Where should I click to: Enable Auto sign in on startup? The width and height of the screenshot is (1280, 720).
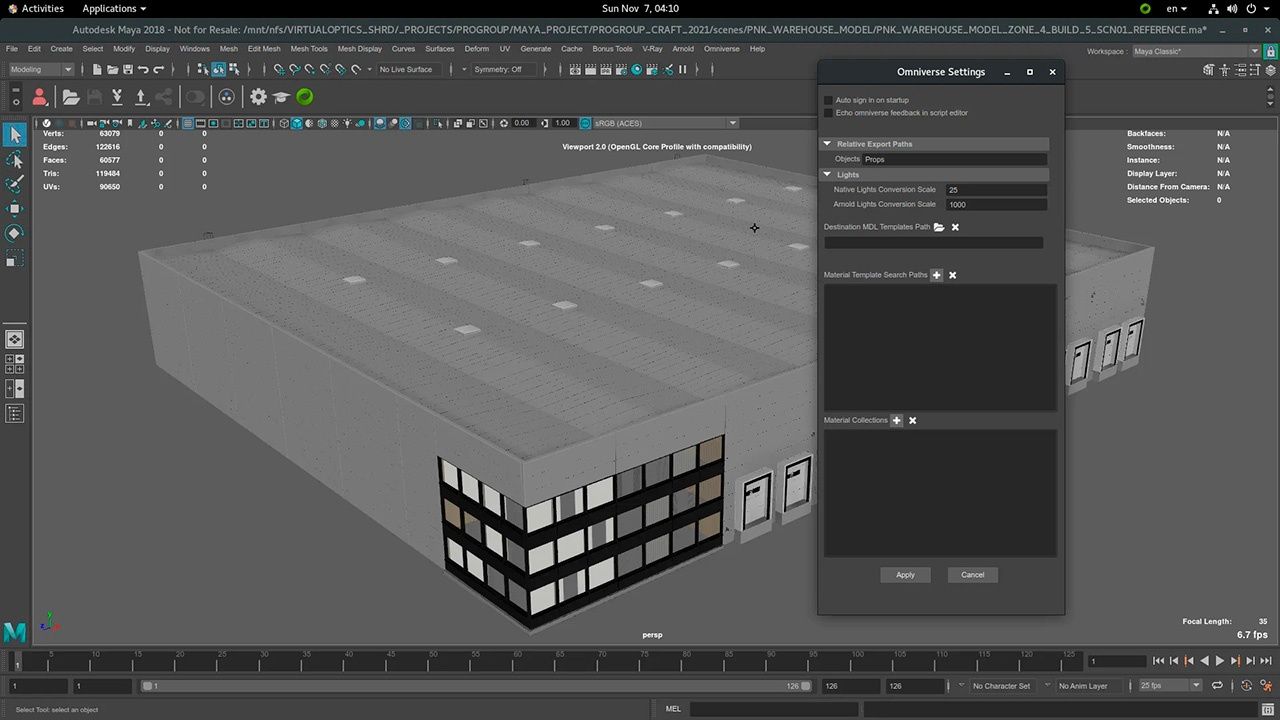(828, 100)
